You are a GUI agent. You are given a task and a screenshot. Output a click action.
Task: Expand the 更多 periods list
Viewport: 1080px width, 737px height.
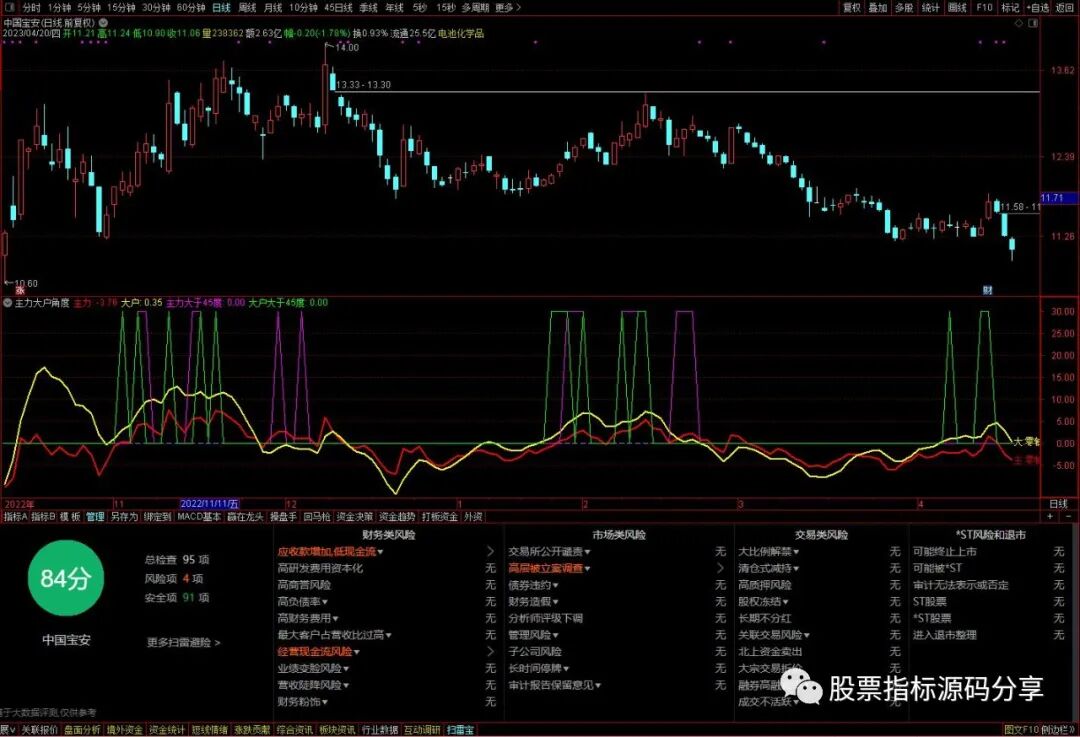coord(508,8)
